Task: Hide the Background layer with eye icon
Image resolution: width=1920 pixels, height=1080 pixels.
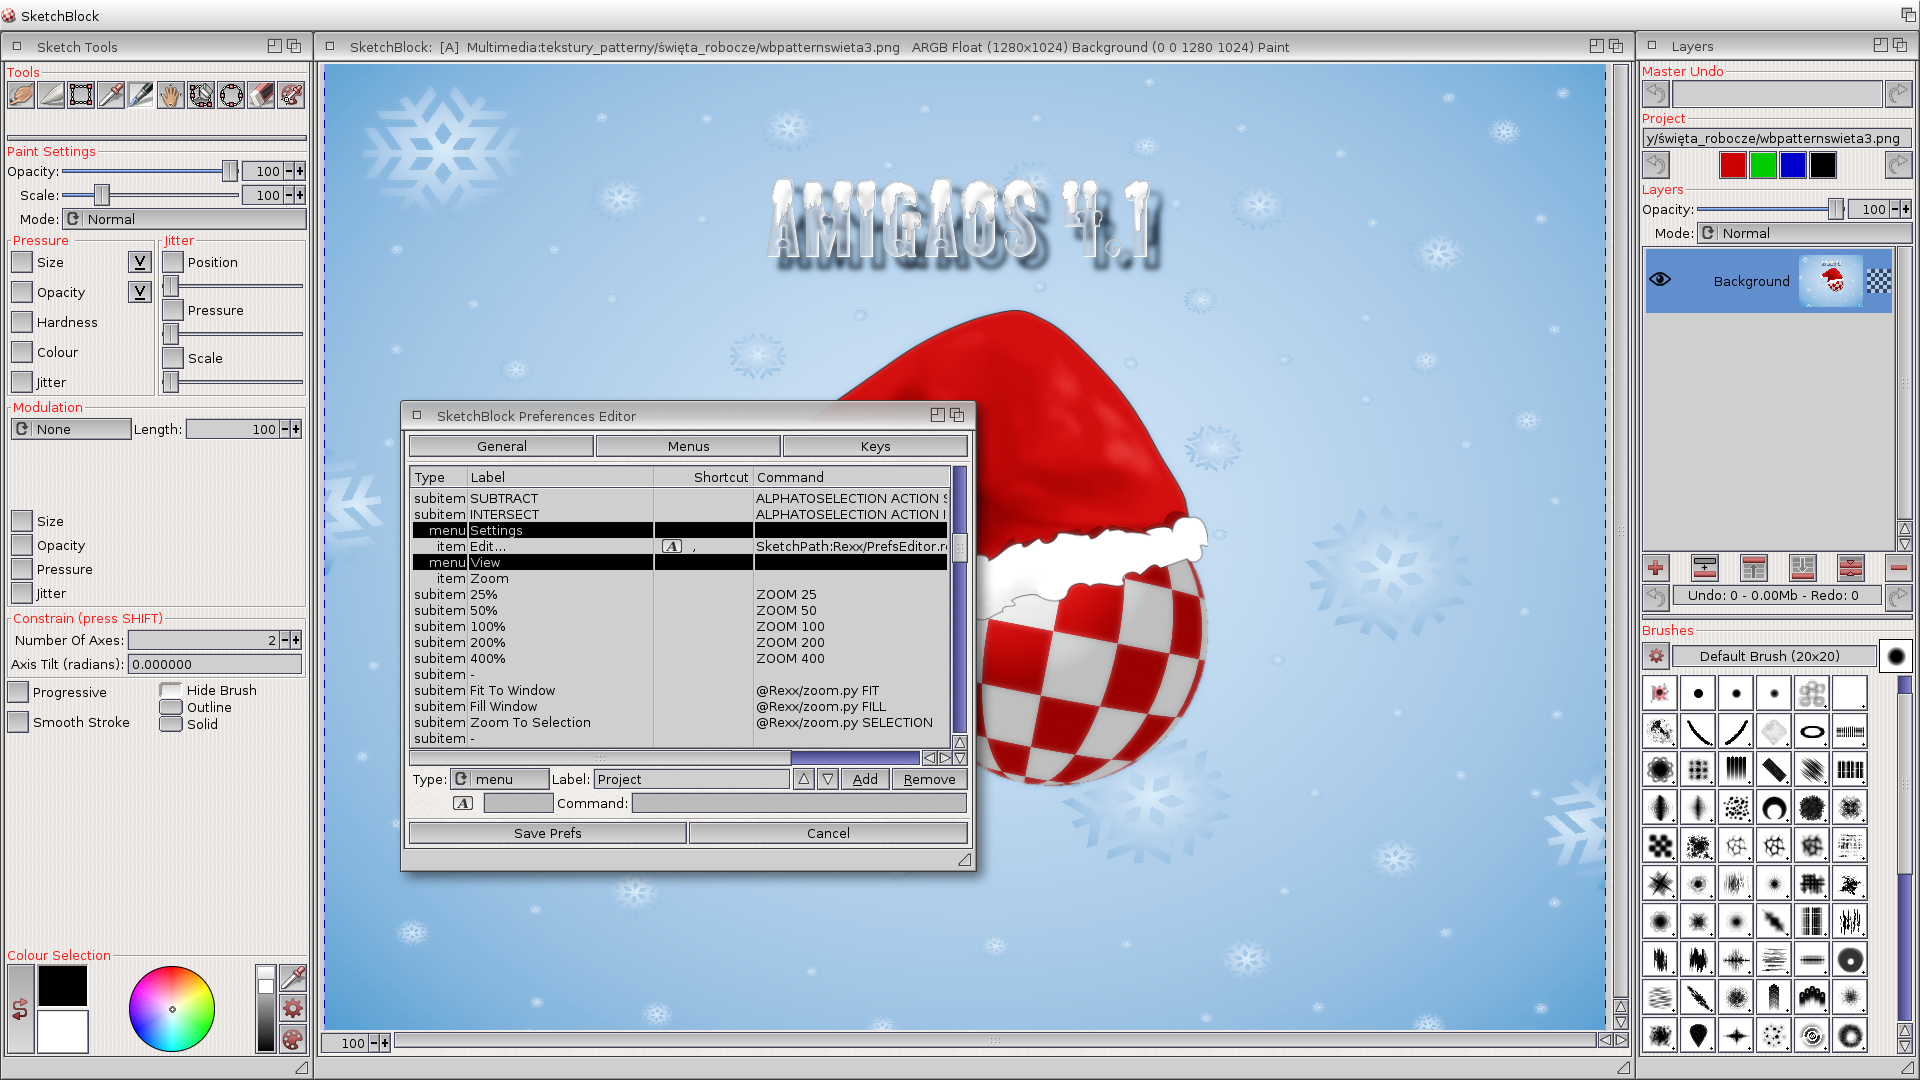Action: (x=1660, y=280)
